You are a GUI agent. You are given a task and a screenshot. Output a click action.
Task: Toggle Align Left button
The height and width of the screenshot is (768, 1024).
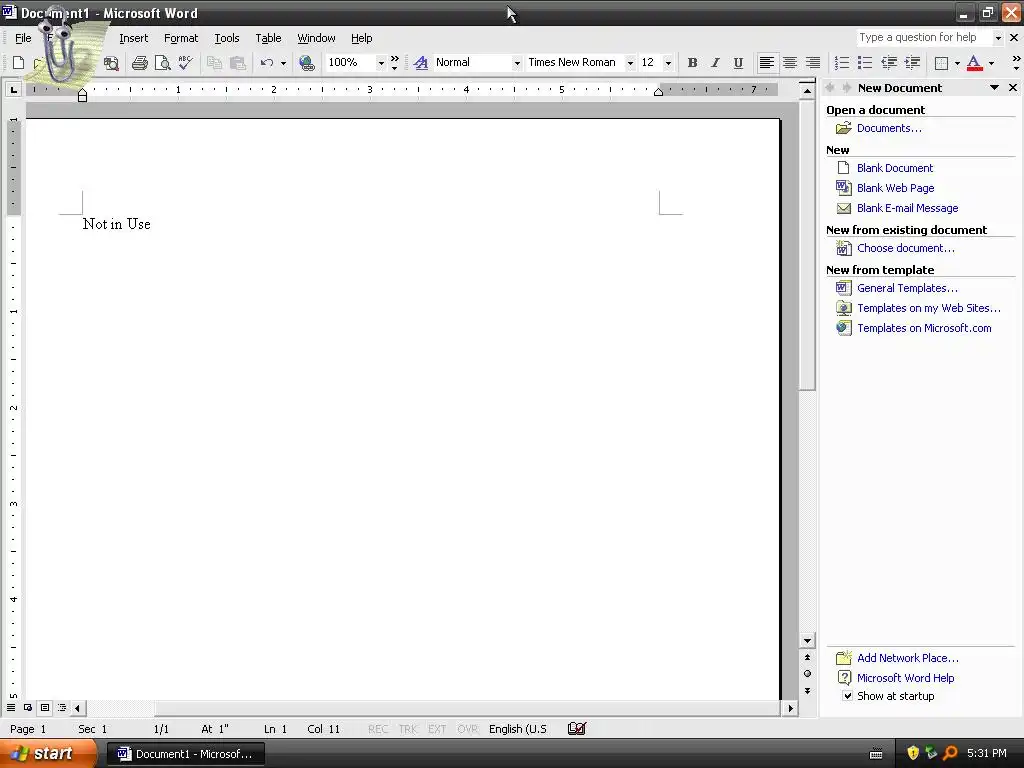(x=767, y=63)
